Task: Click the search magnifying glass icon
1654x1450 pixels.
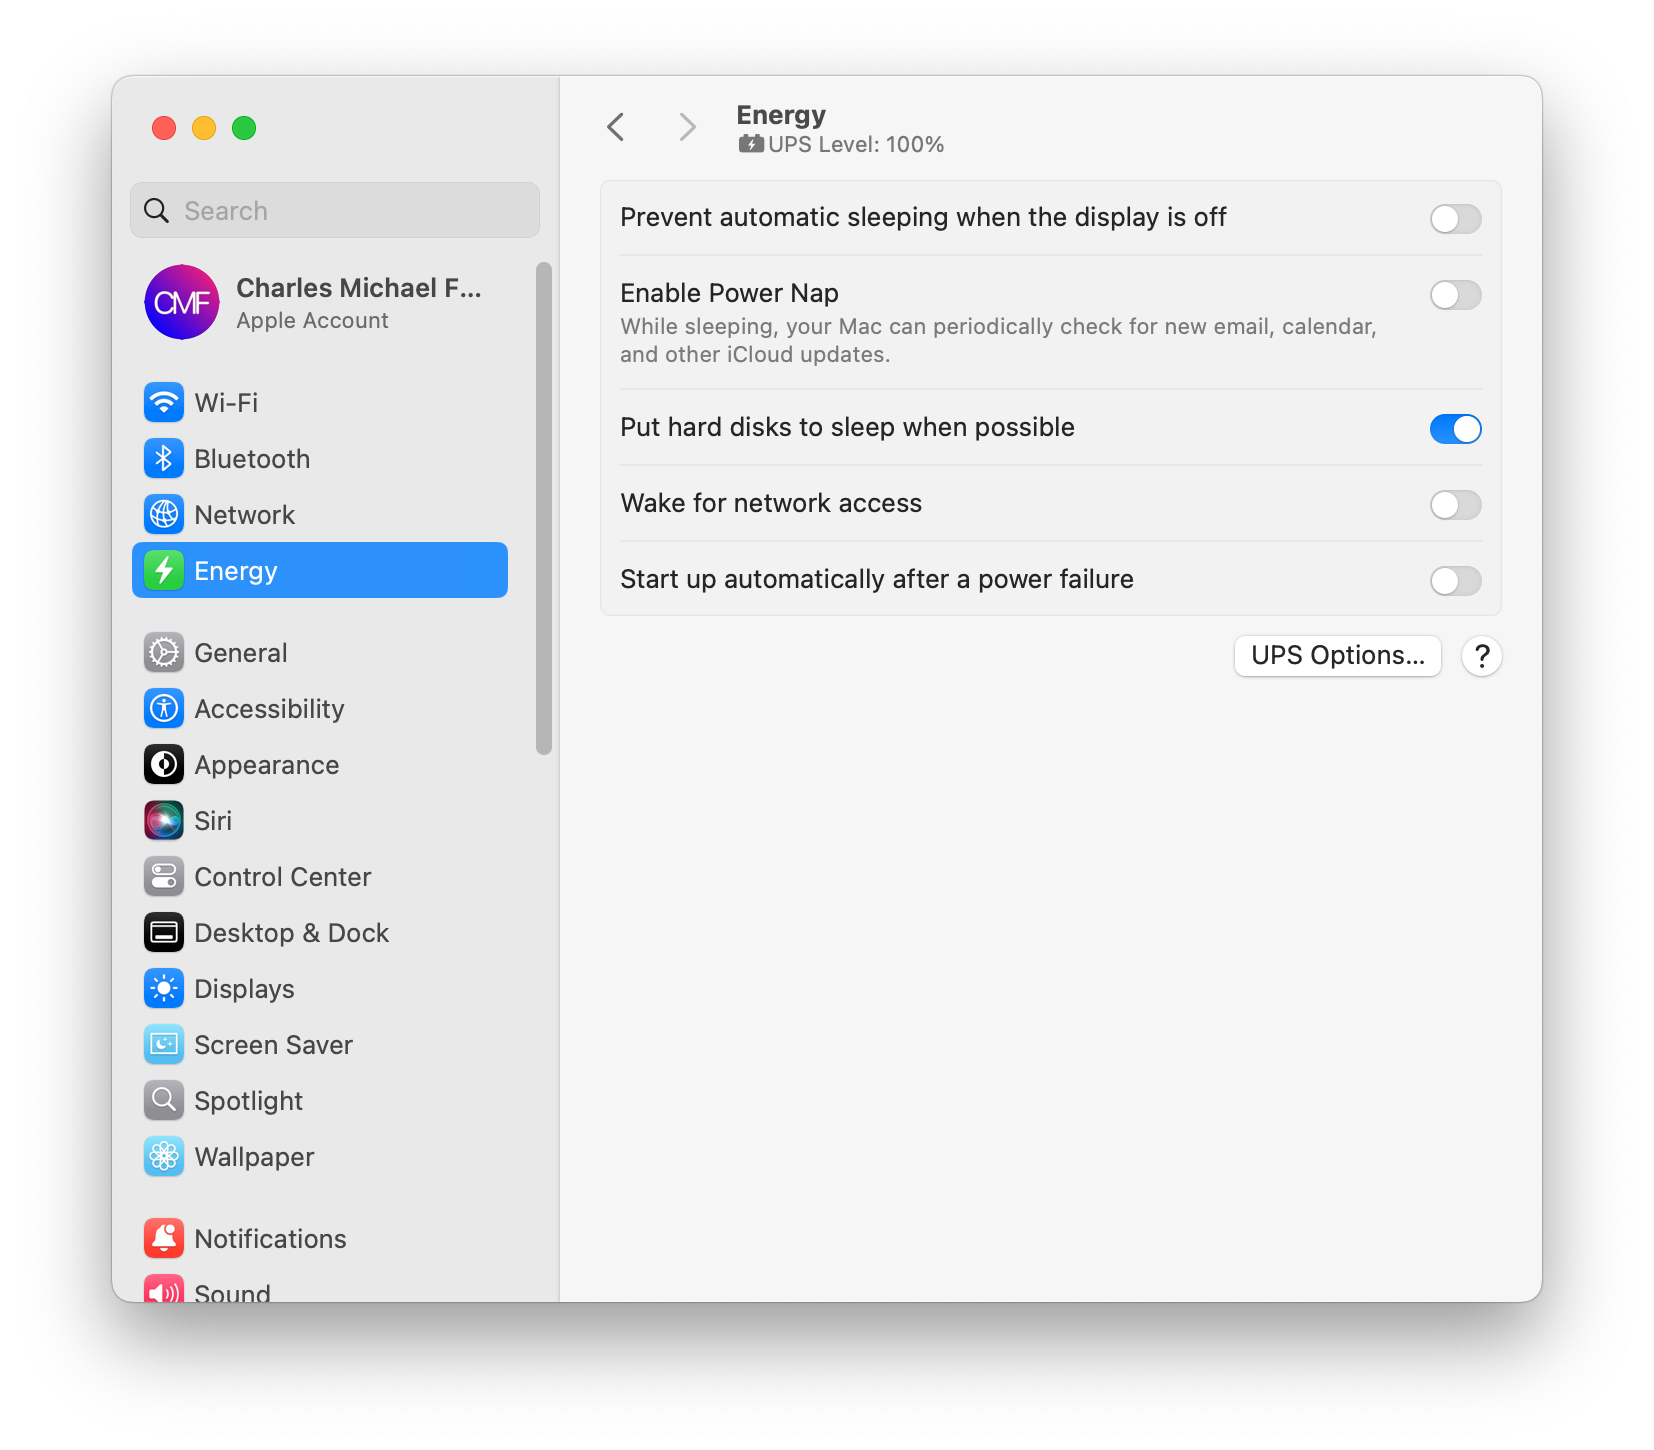Action: click(x=157, y=211)
